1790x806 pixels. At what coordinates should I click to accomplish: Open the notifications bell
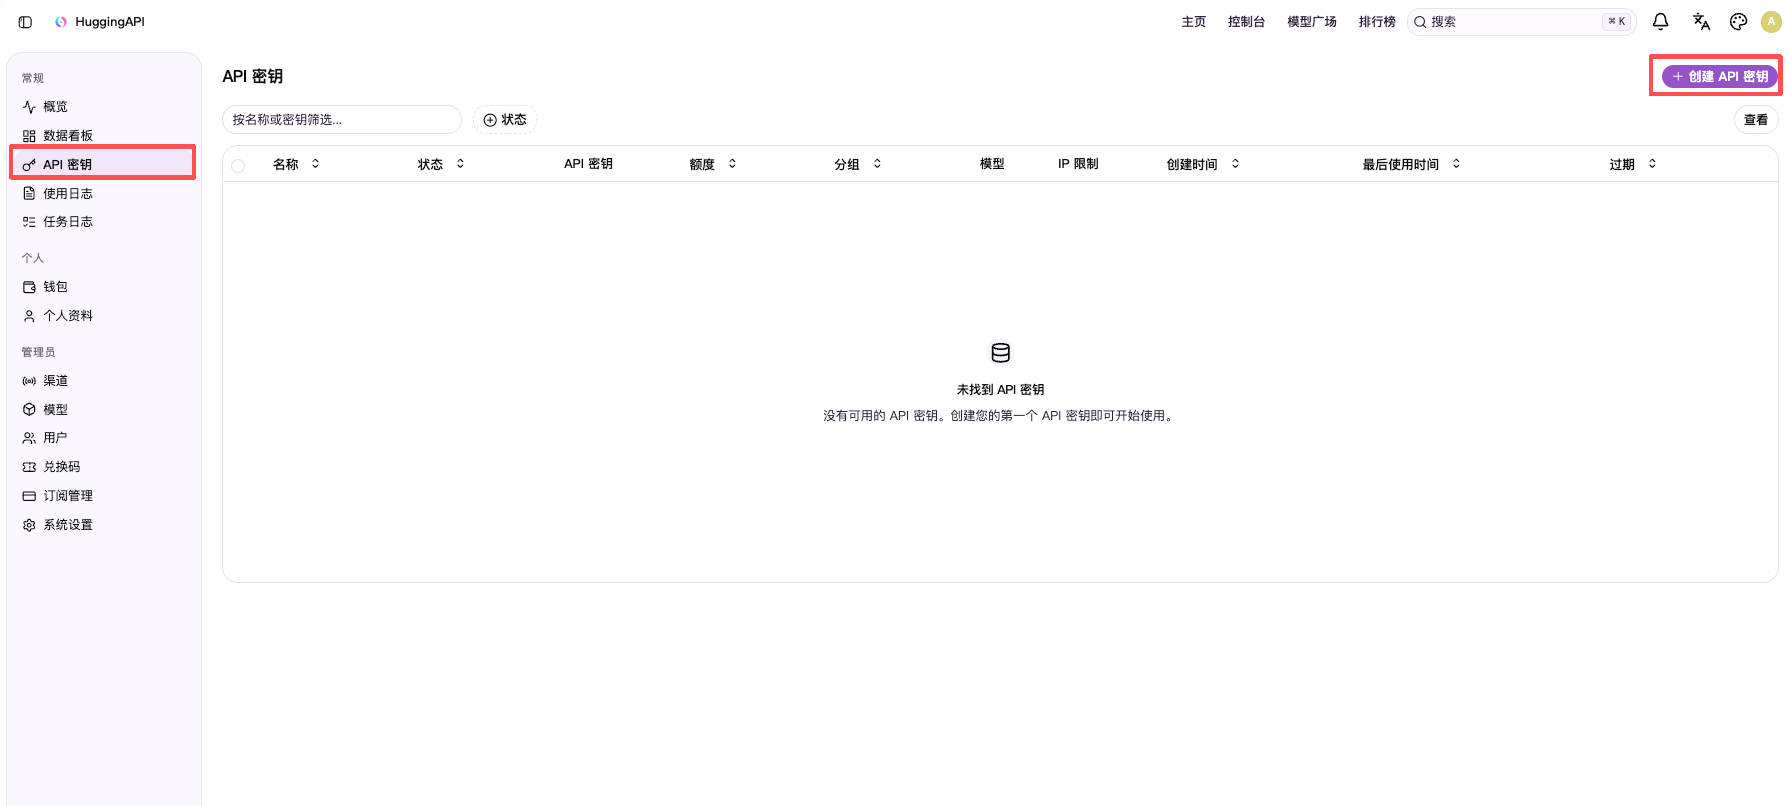[1660, 21]
